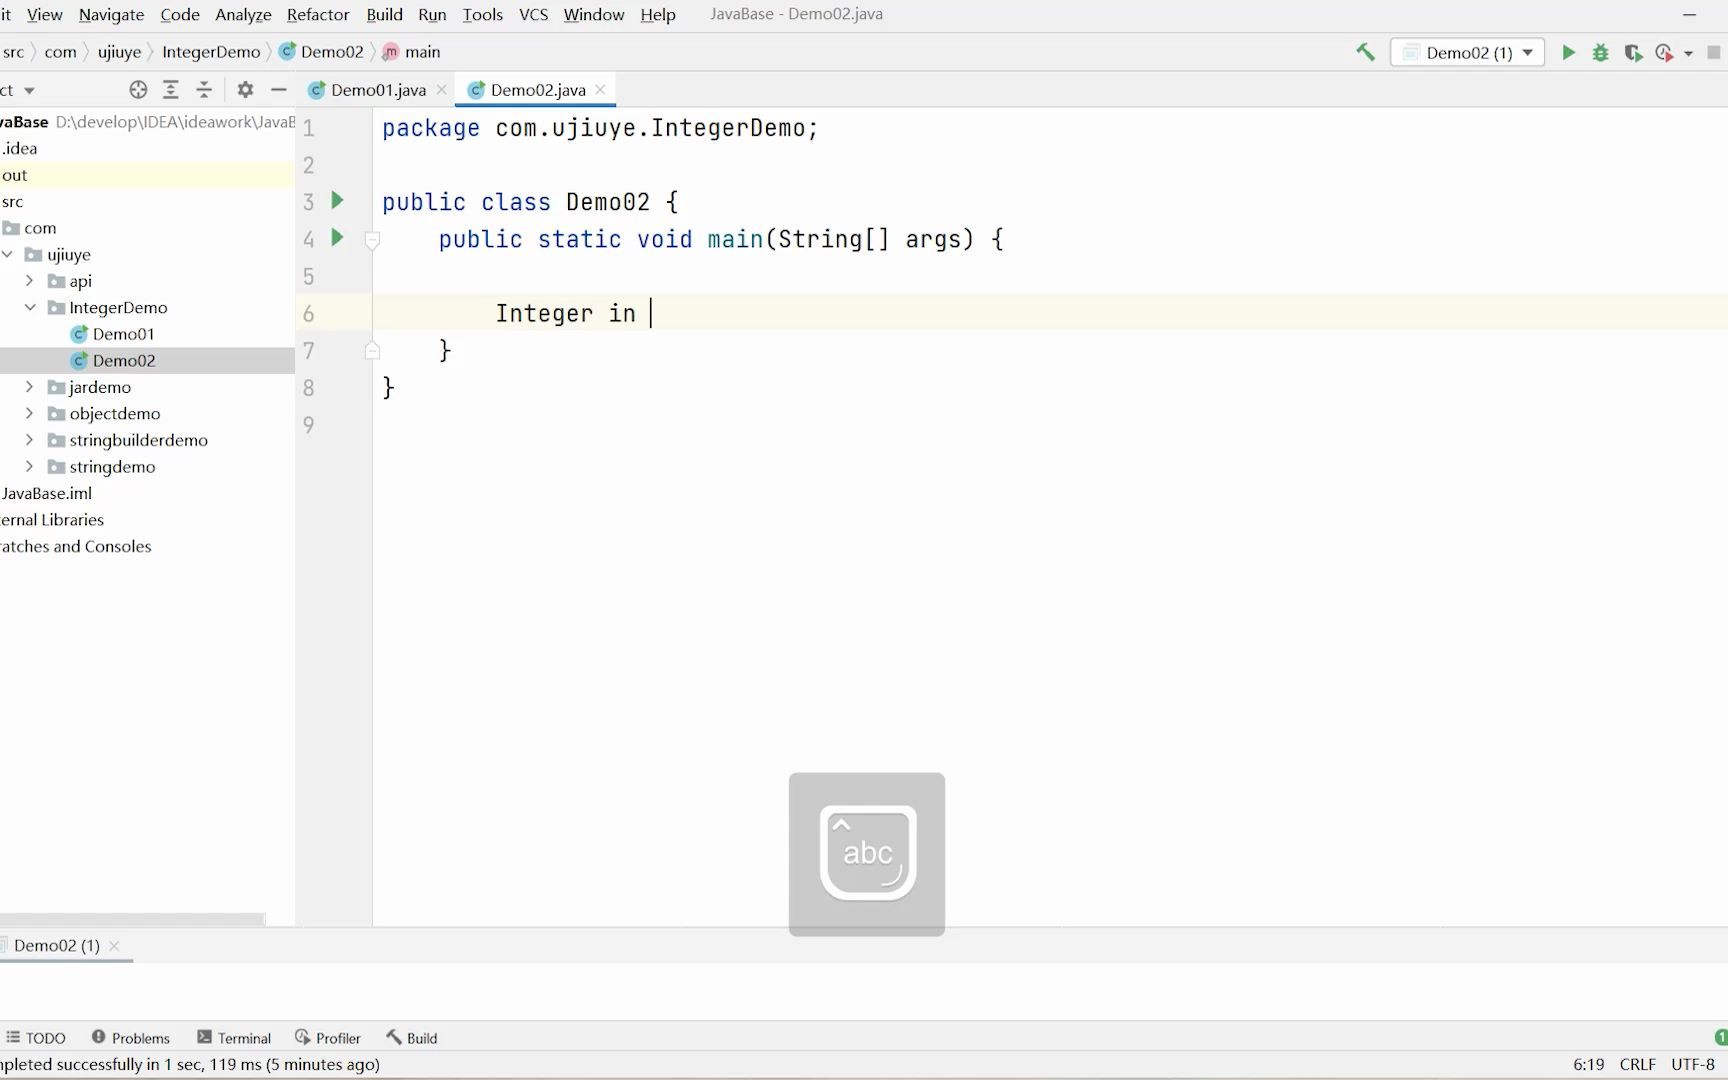This screenshot has width=1728, height=1080.
Task: Open the Profiler tool window
Action: pos(328,1038)
